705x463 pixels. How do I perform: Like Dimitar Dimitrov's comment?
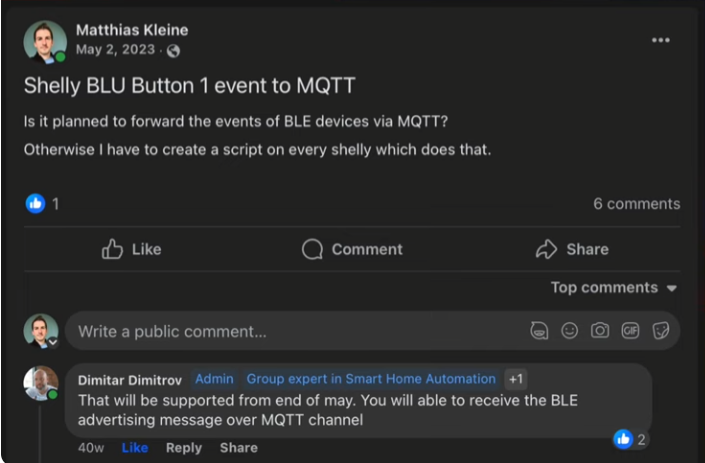tap(134, 448)
